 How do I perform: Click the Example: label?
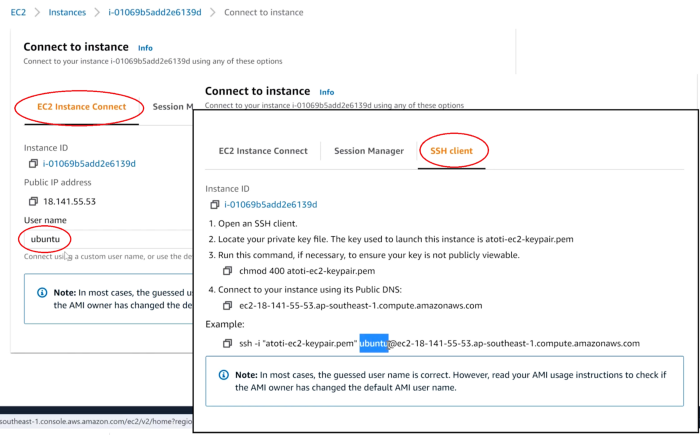[225, 324]
